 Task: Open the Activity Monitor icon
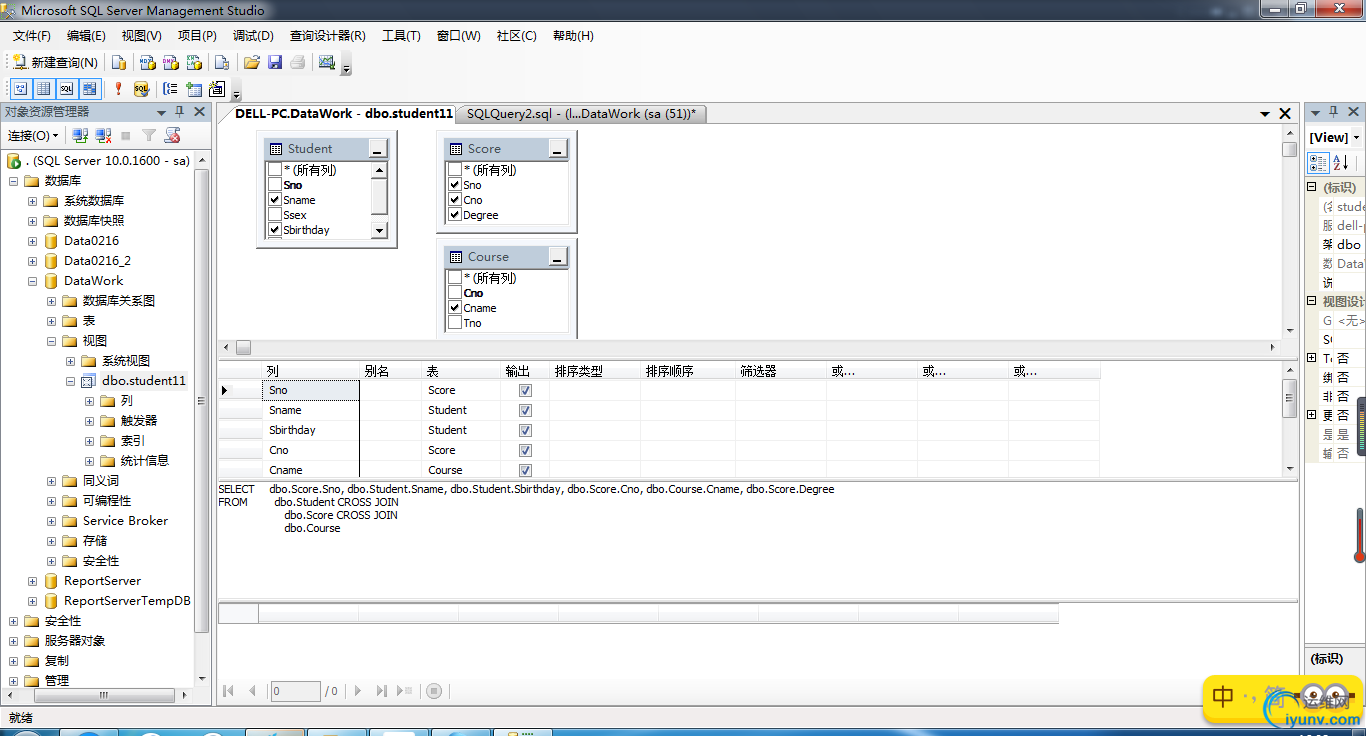327,63
